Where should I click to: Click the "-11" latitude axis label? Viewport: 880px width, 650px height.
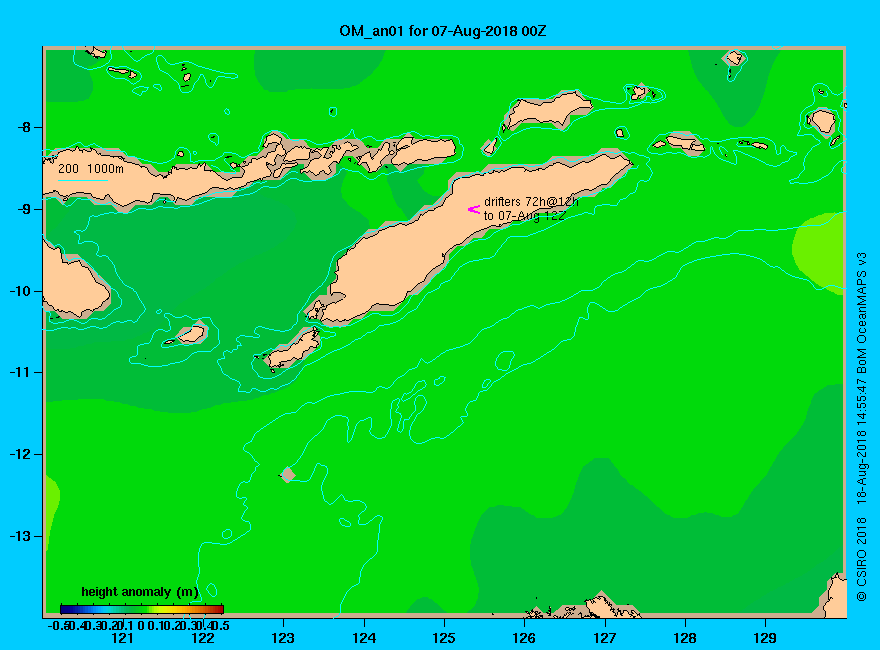[x=20, y=373]
